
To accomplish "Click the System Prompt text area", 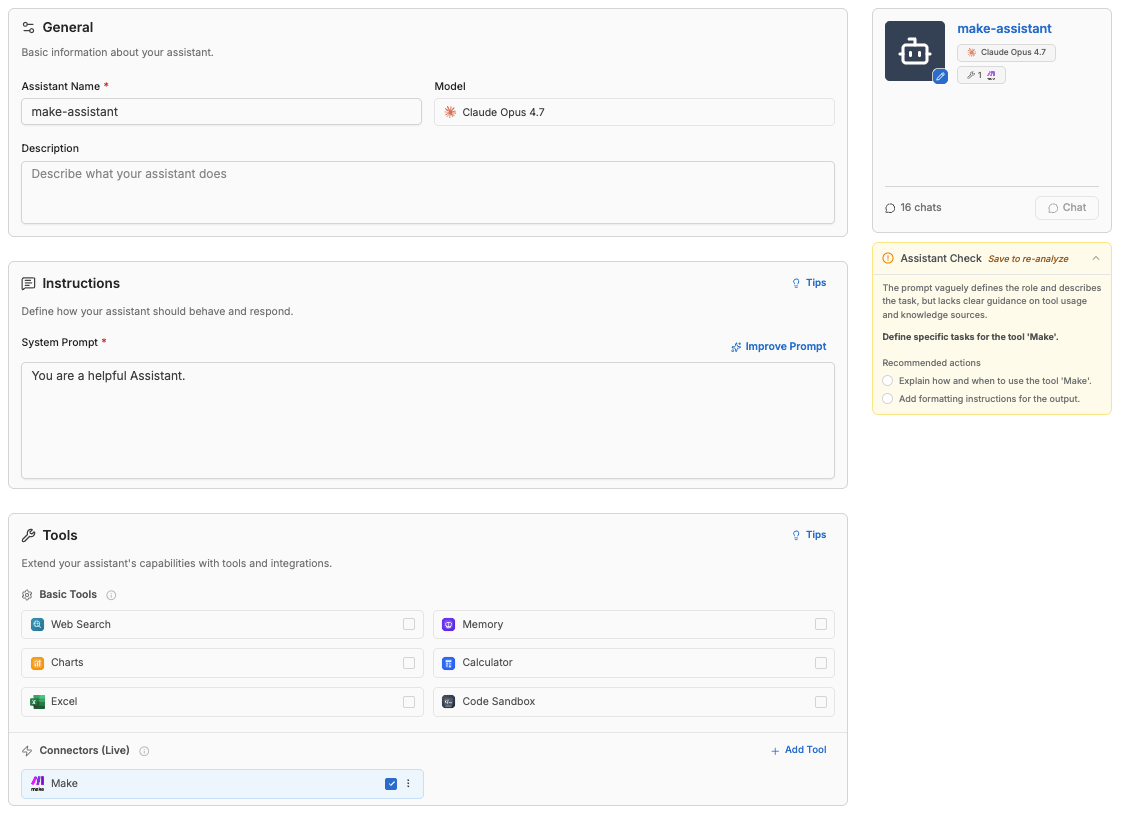I will pos(428,421).
